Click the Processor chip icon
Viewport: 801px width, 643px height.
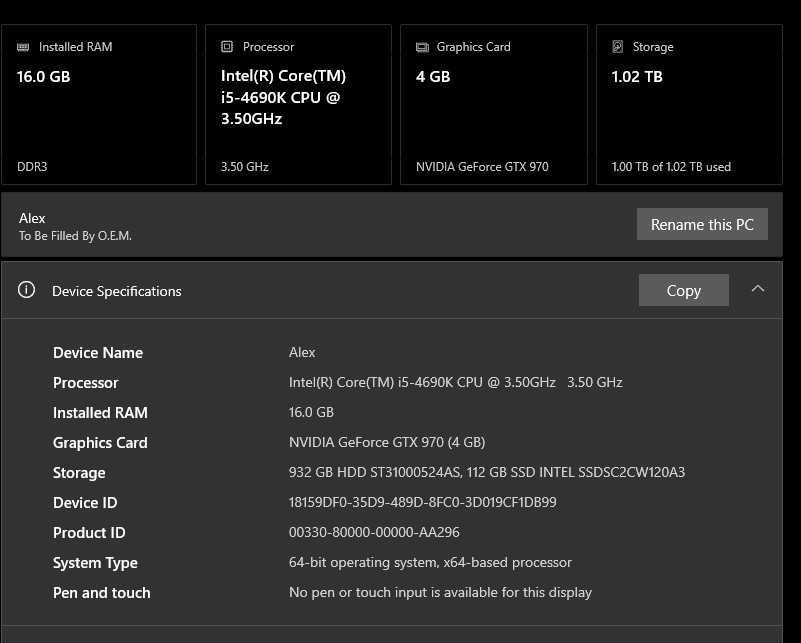coord(227,46)
